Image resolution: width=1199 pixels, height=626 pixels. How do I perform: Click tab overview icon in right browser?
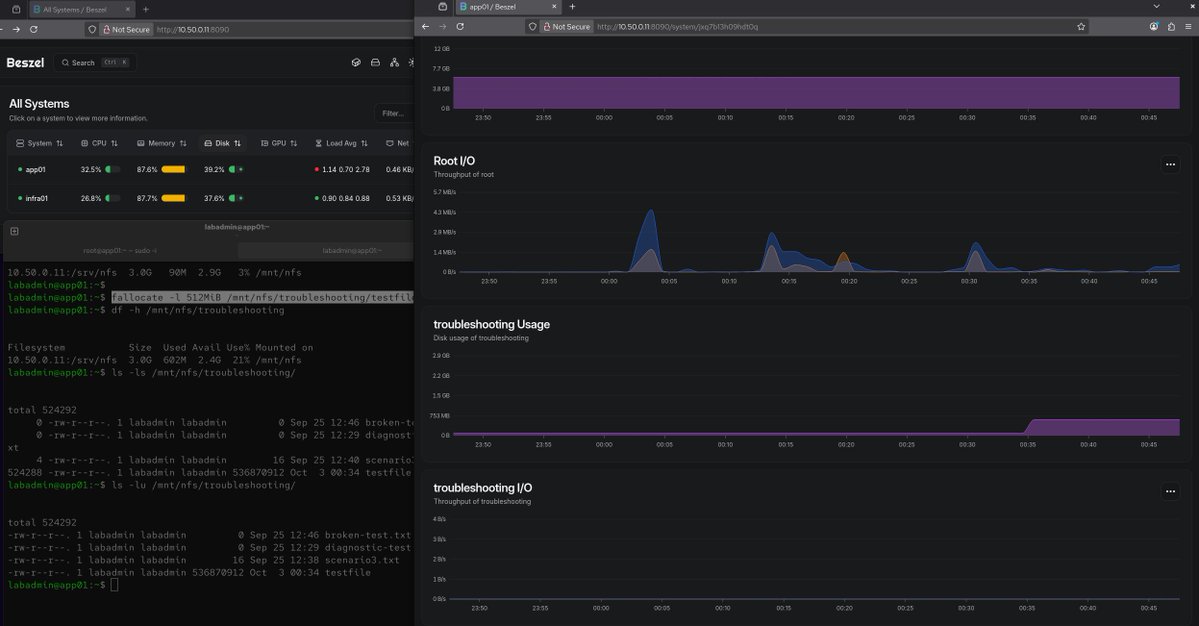click(442, 7)
